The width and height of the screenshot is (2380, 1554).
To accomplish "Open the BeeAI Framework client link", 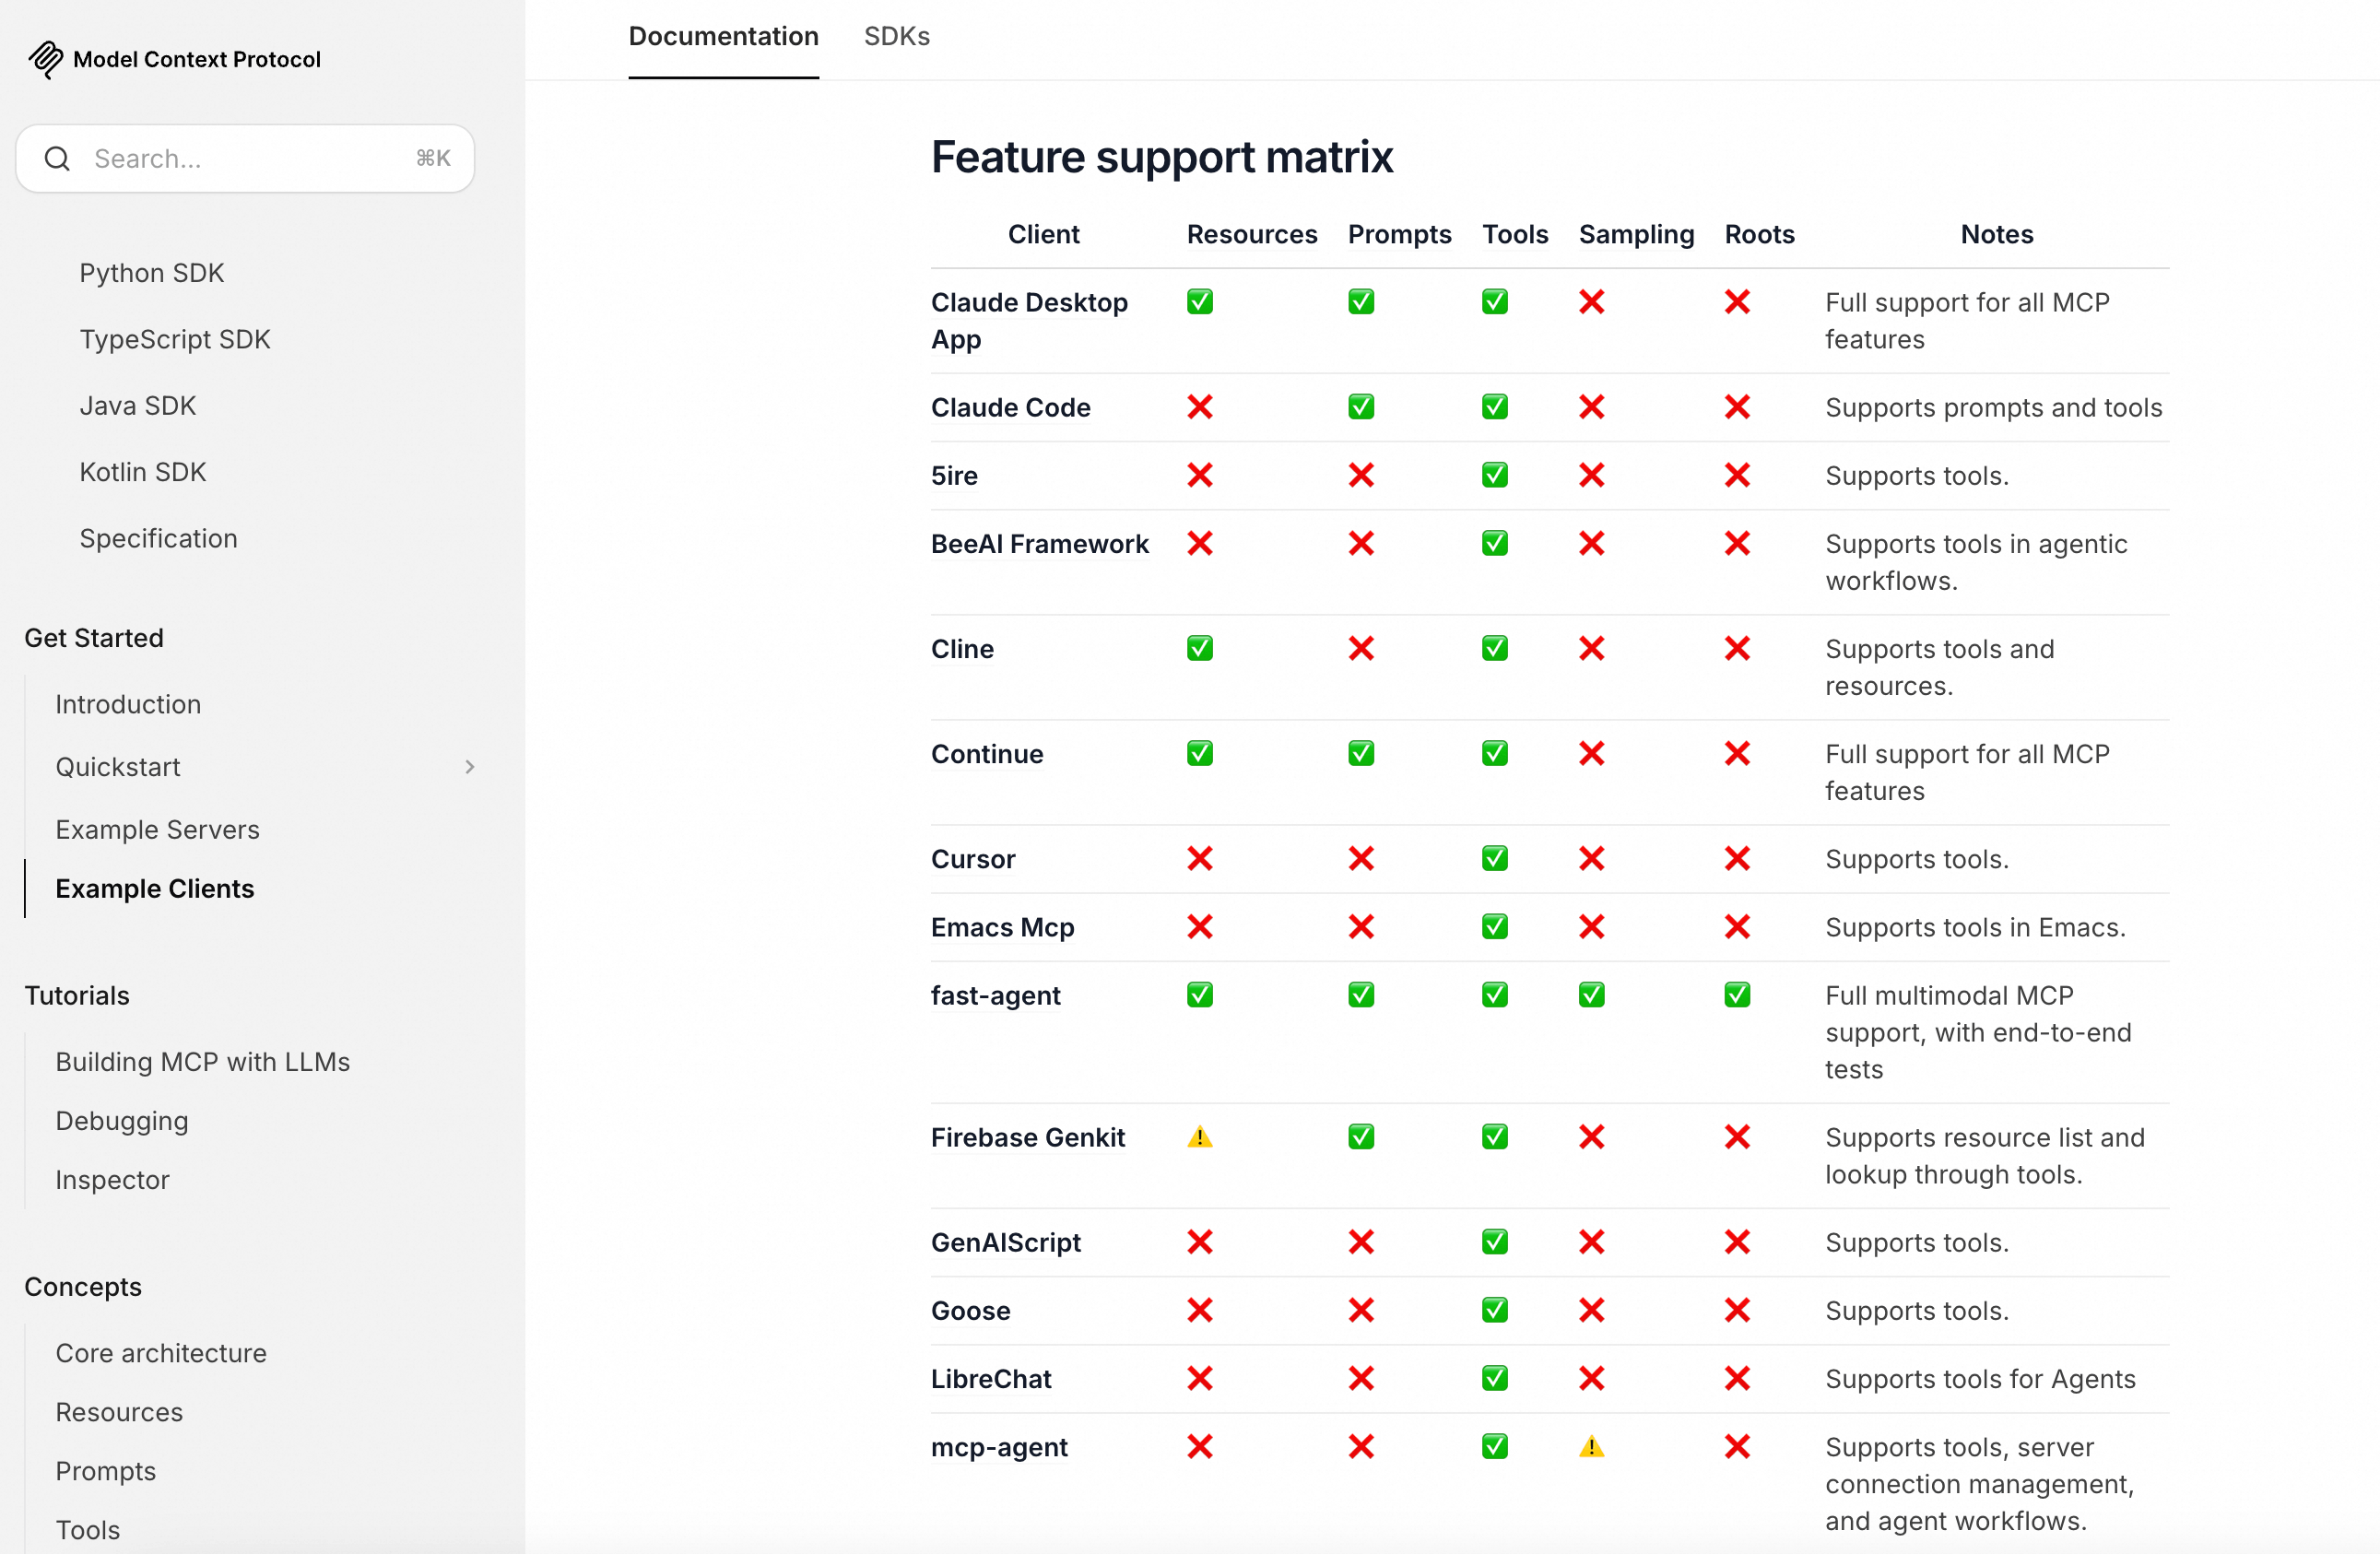I will tap(1039, 544).
